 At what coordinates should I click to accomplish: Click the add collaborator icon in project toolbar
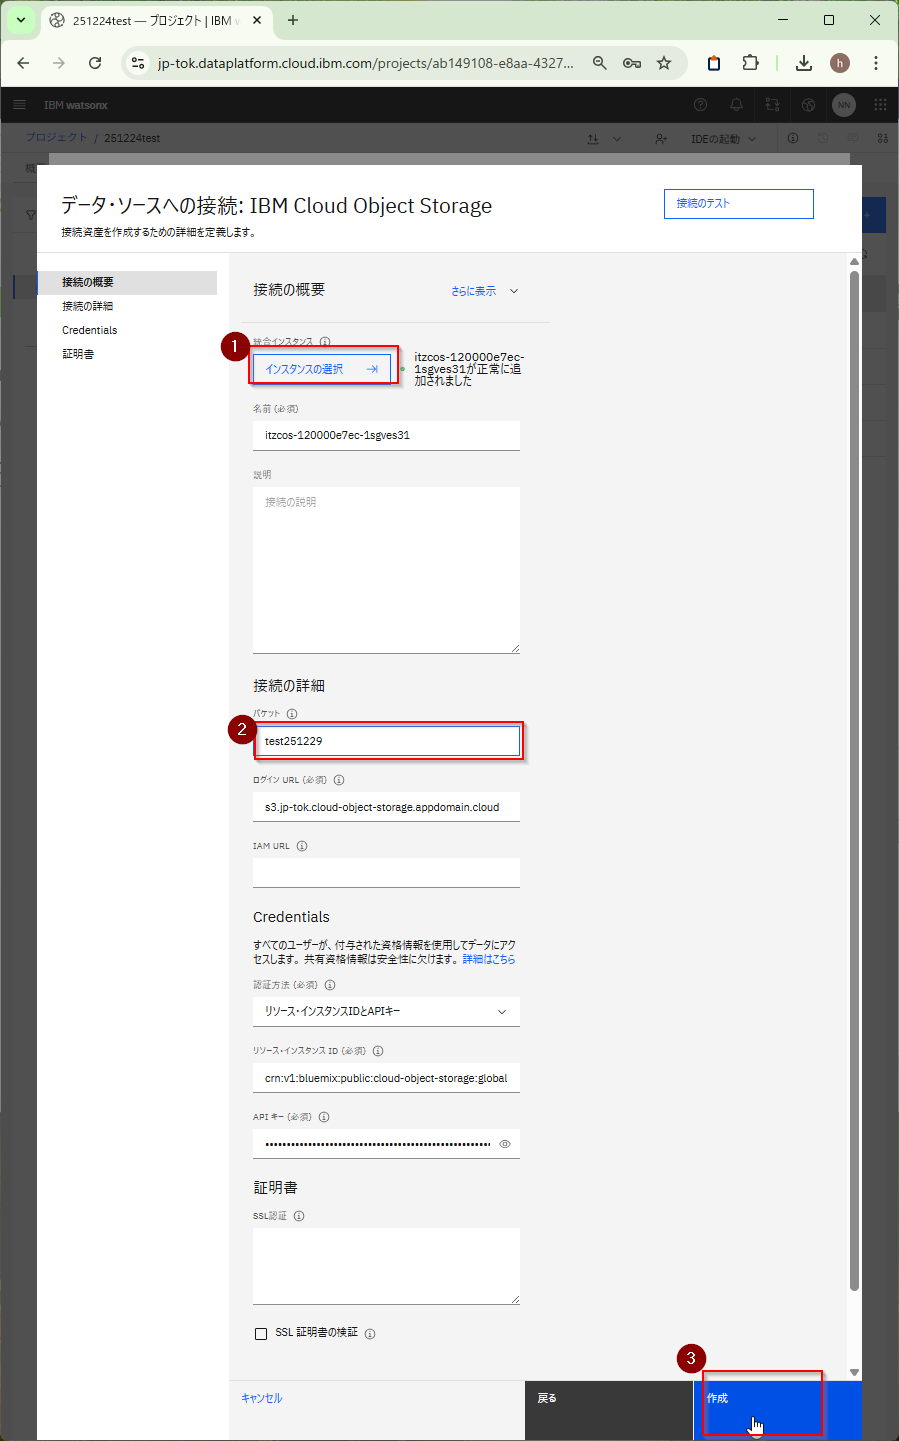[x=661, y=139]
